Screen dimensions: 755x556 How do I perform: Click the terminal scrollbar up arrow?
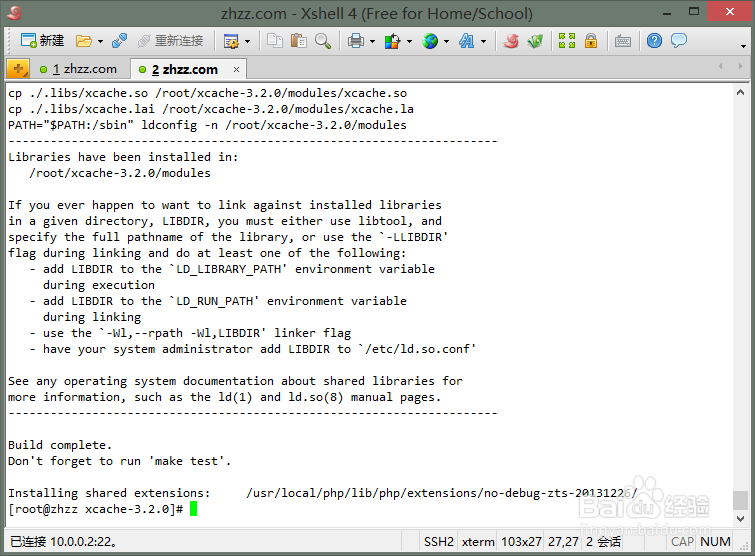pyautogui.click(x=741, y=92)
